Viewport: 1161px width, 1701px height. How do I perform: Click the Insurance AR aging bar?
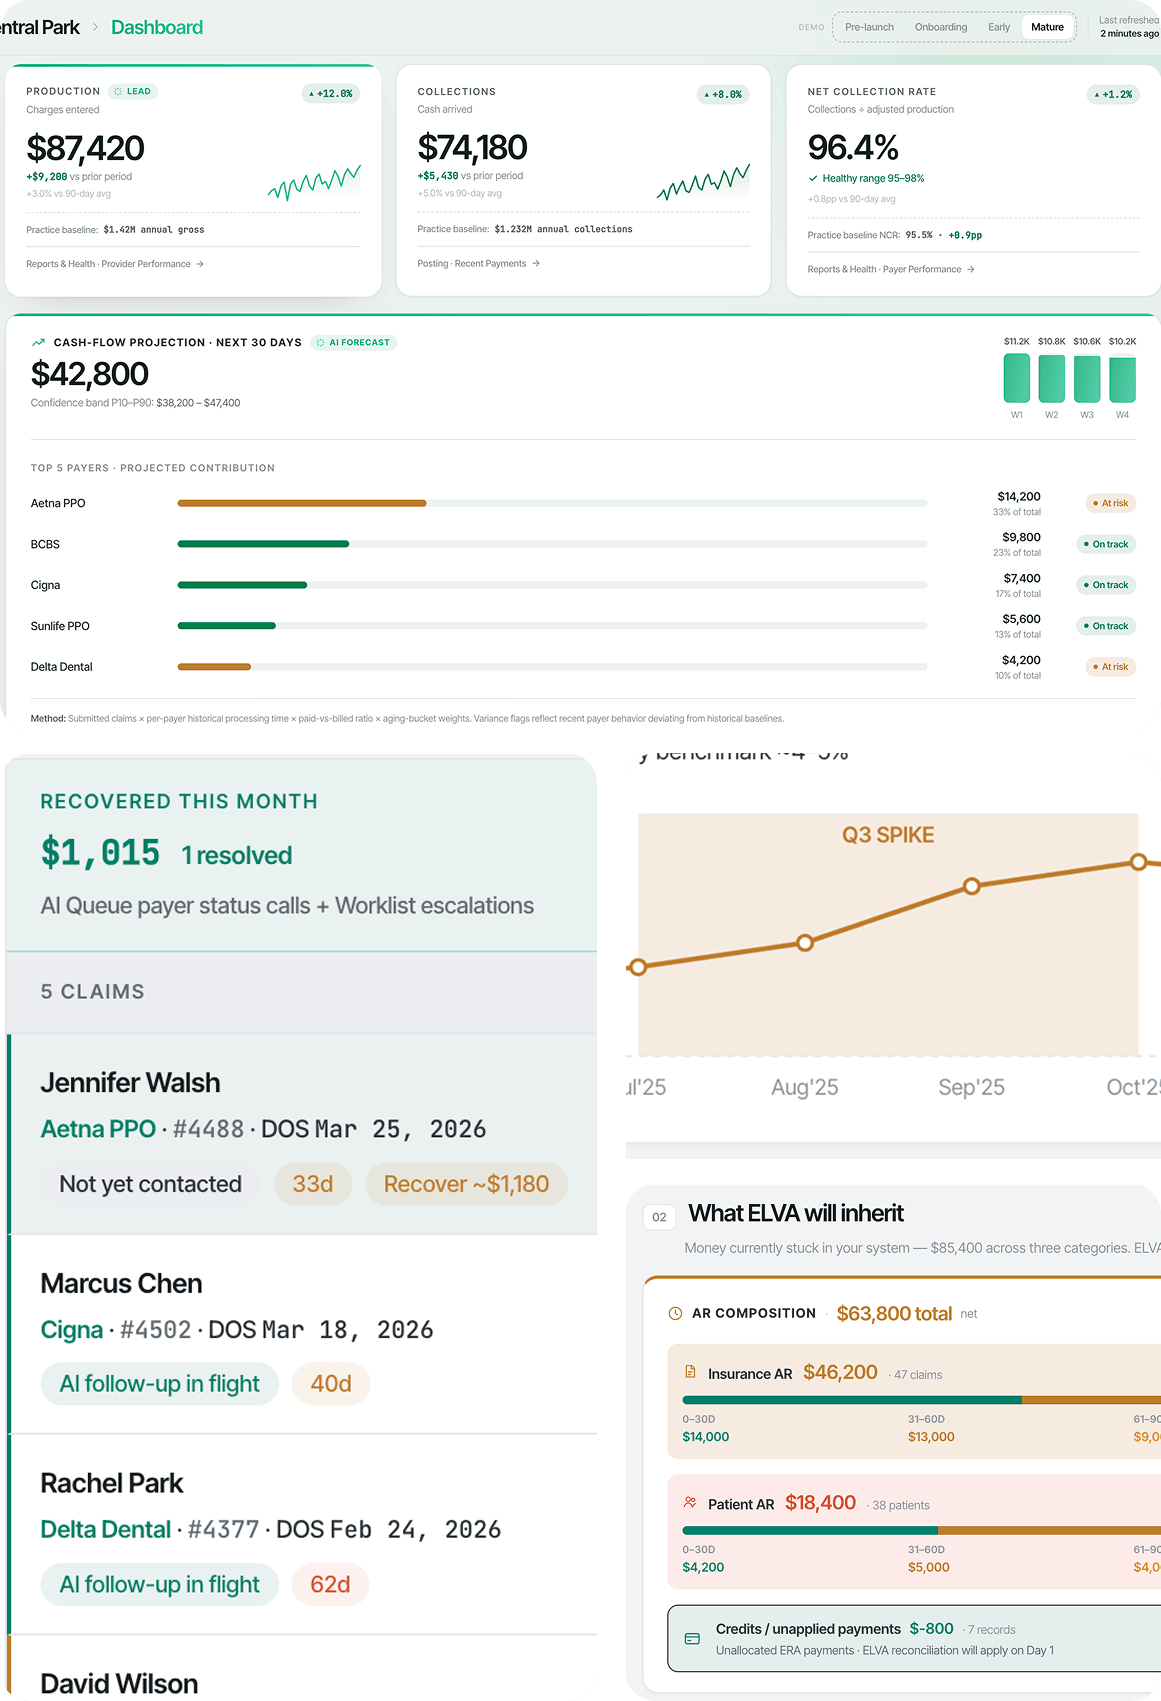click(921, 1400)
